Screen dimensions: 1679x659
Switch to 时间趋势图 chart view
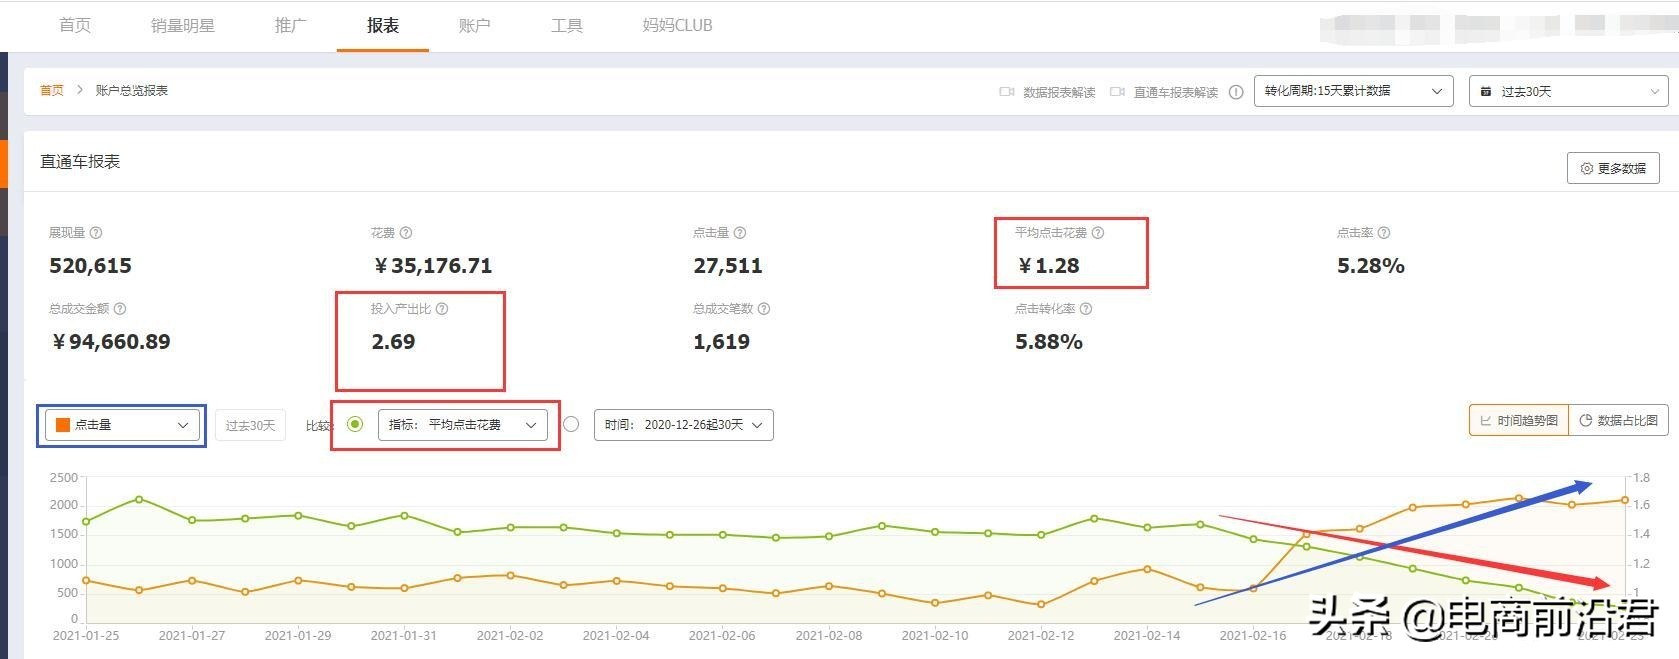tap(1518, 420)
